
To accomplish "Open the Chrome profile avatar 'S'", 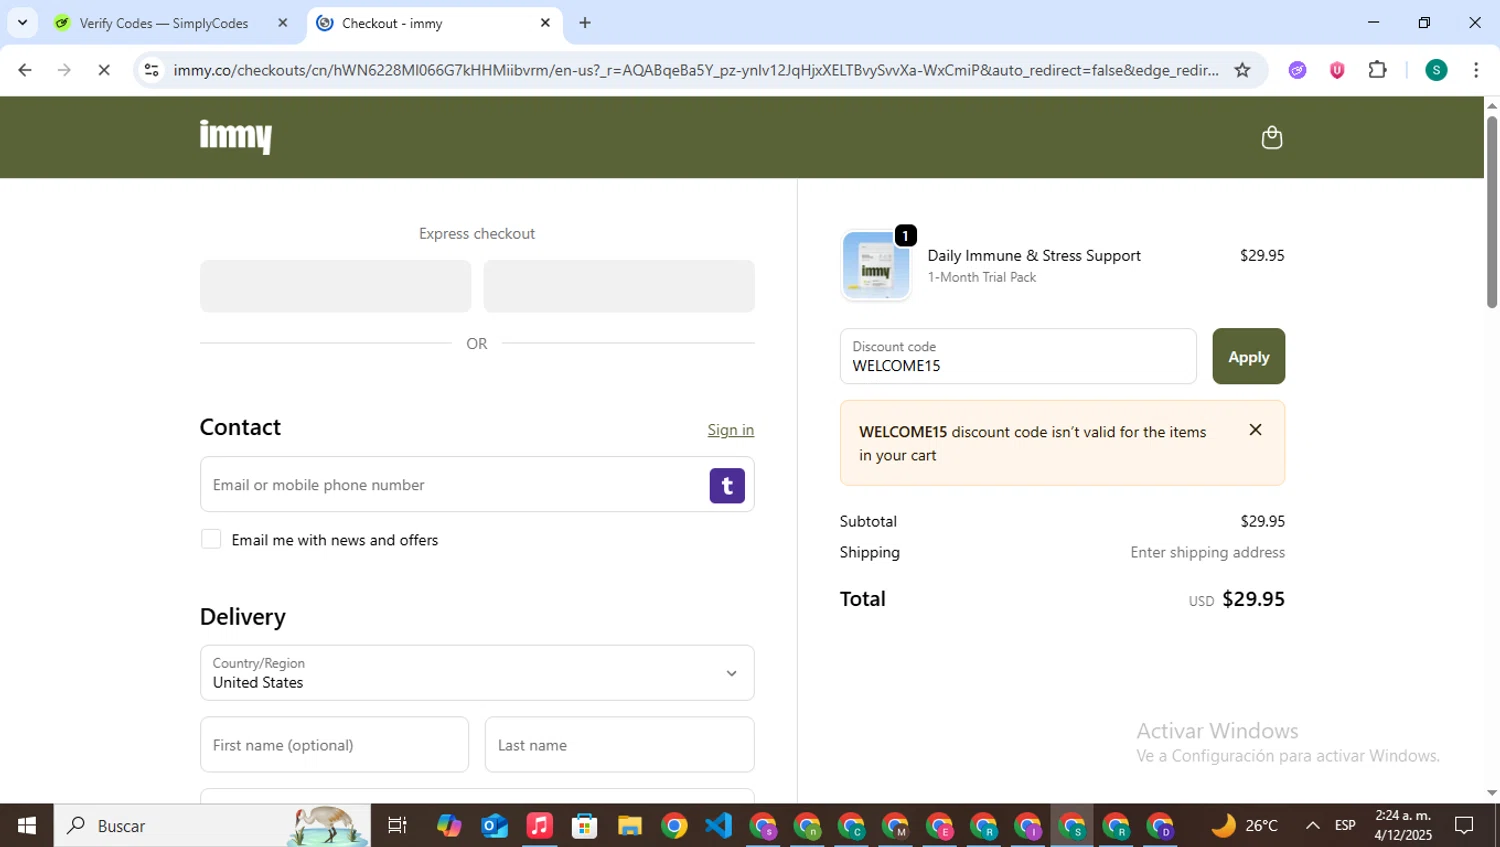I will 1436,70.
